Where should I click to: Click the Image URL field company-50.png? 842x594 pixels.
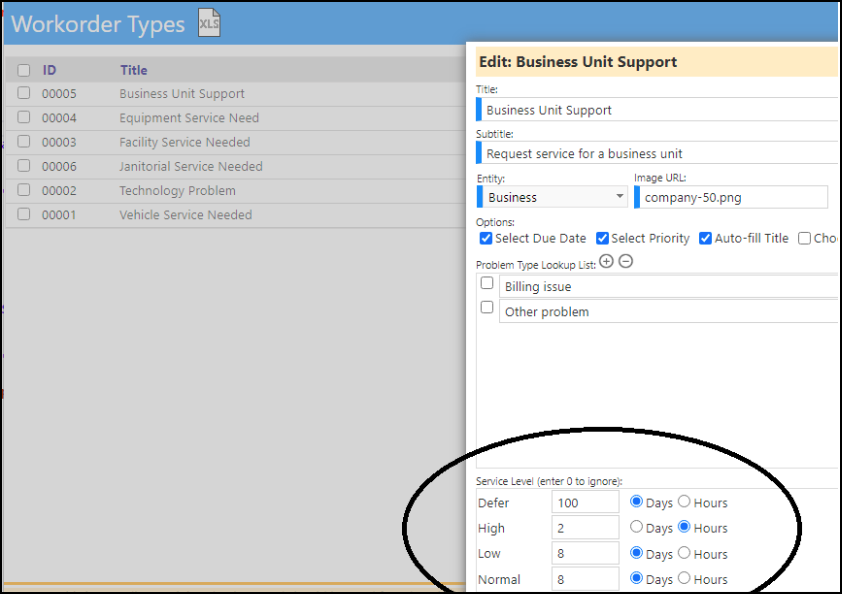[x=731, y=197]
